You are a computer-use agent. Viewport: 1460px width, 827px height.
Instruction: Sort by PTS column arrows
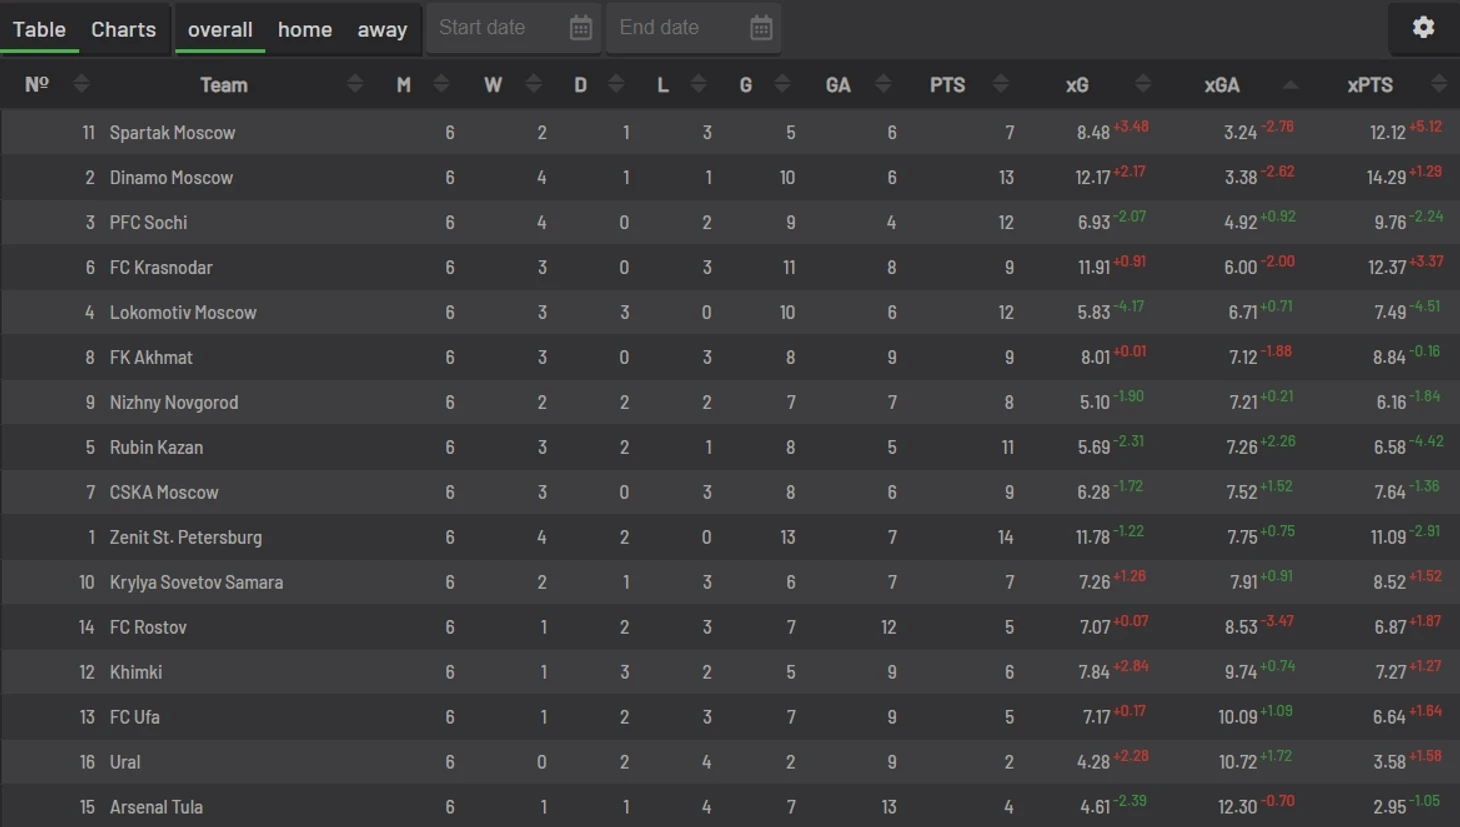point(1001,84)
